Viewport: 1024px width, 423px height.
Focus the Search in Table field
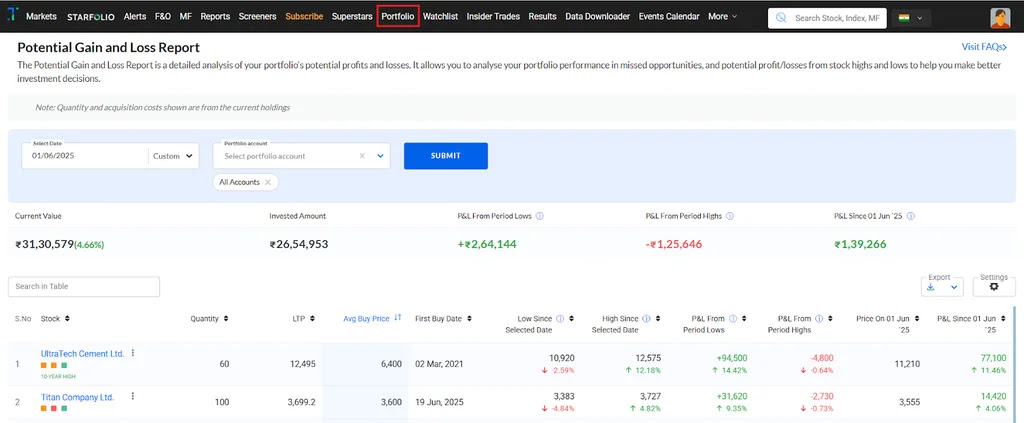pyautogui.click(x=84, y=287)
